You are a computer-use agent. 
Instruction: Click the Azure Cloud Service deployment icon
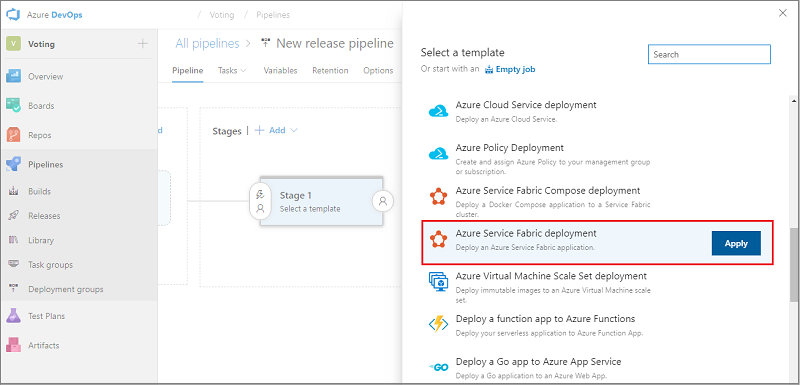pyautogui.click(x=438, y=111)
